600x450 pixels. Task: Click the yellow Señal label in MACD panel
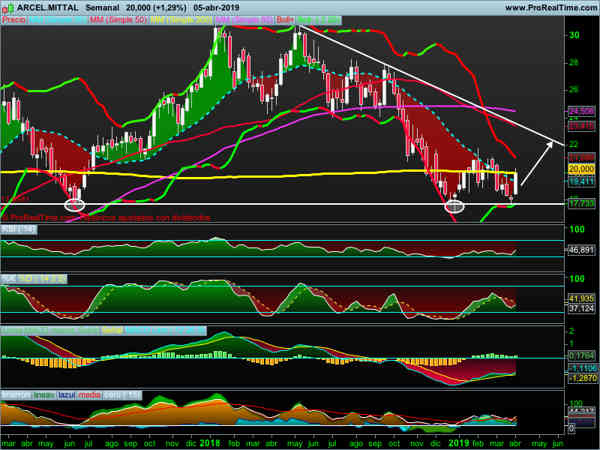tap(112, 330)
